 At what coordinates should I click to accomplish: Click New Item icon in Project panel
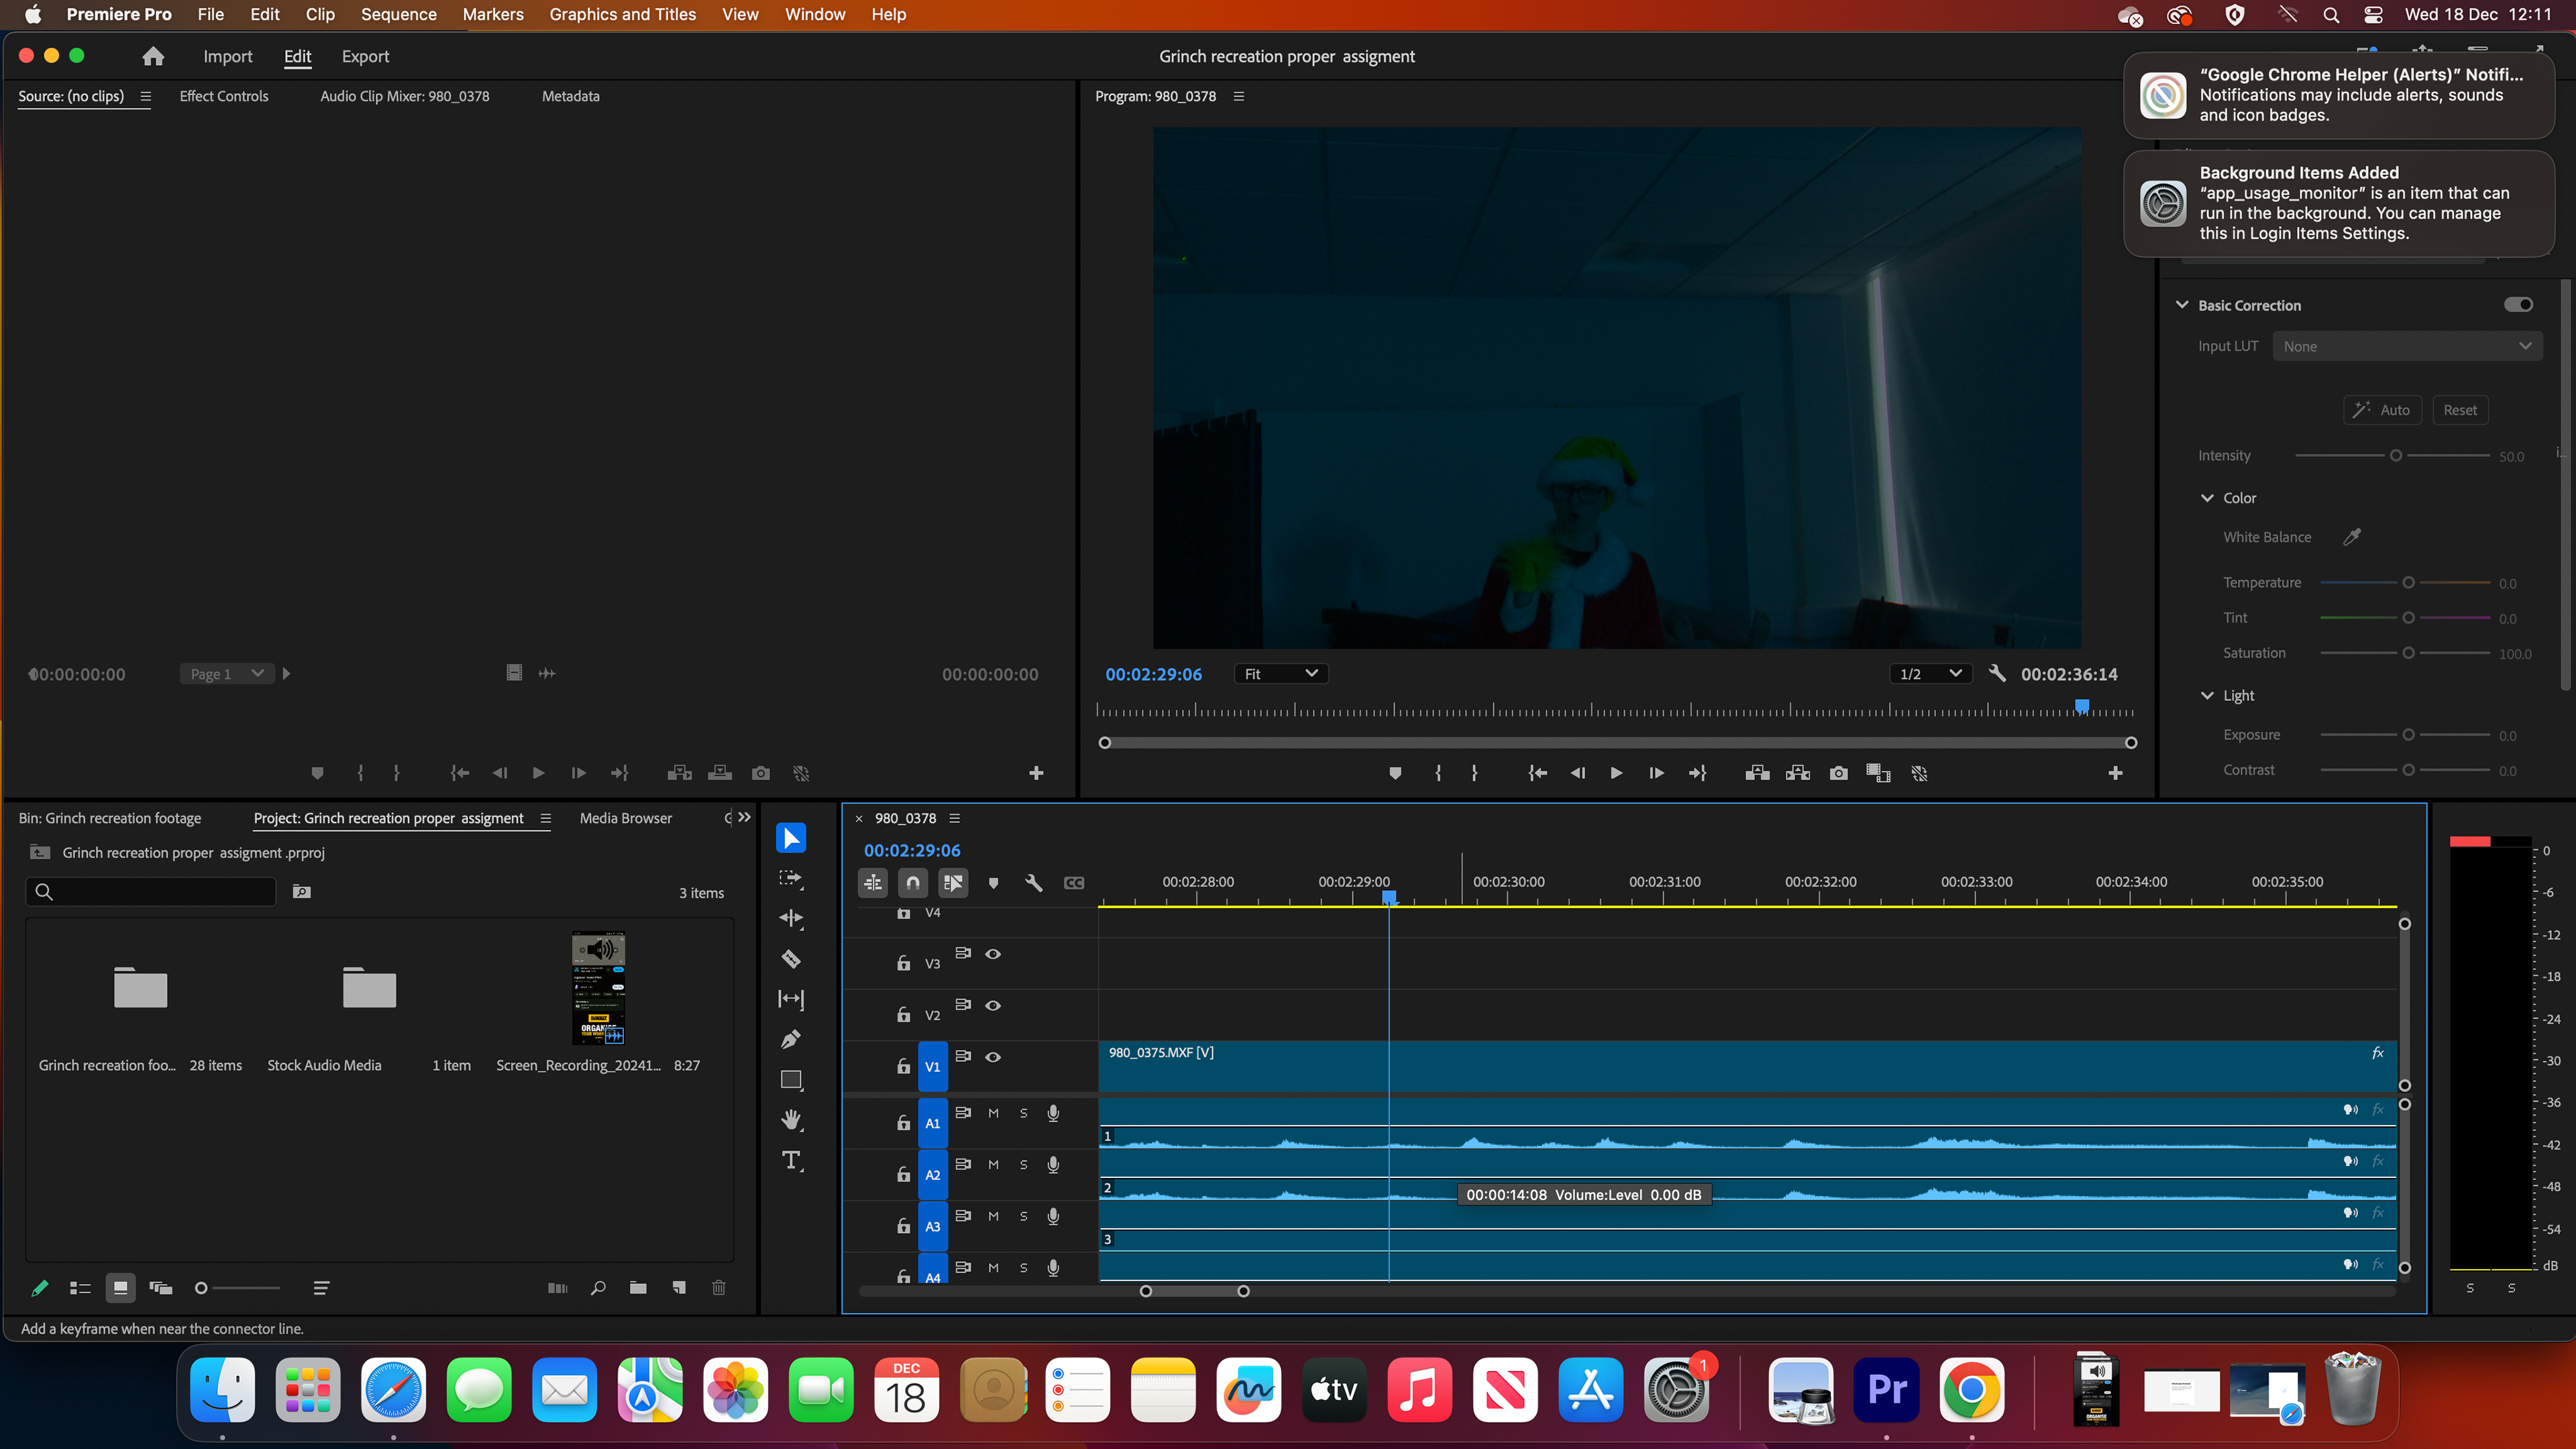coord(678,1288)
